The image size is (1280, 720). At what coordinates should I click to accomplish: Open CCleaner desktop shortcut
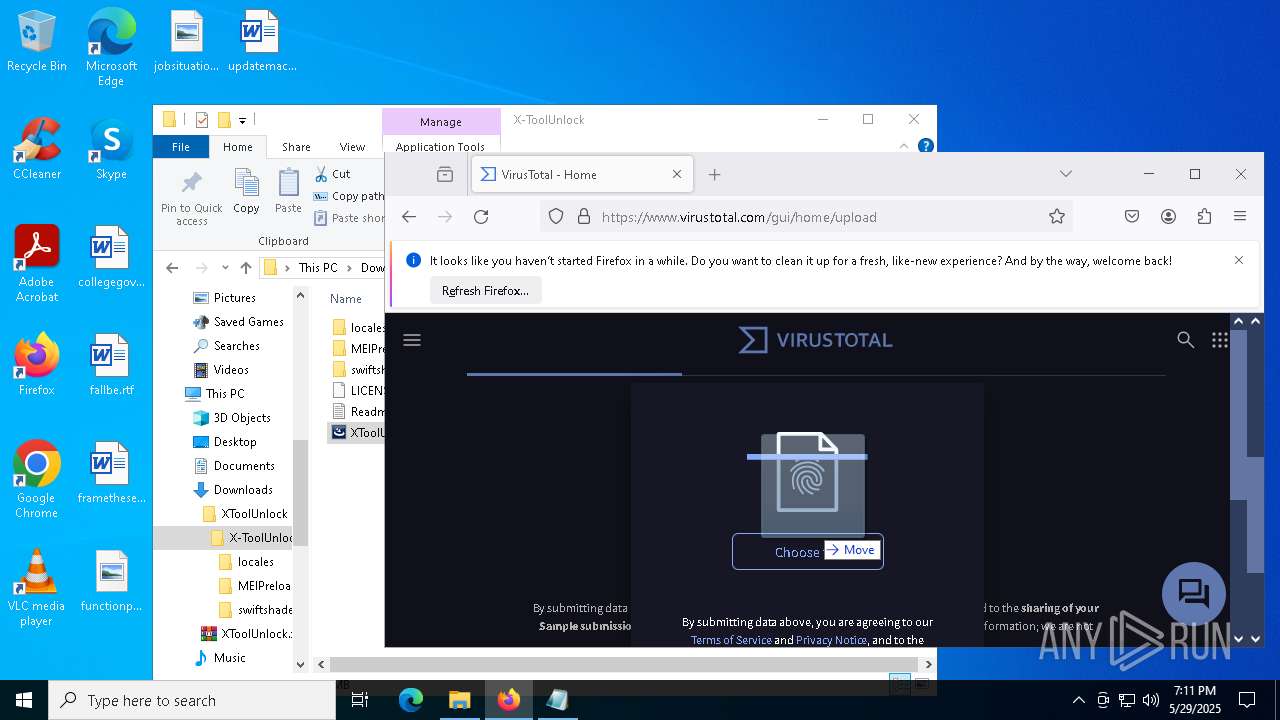click(37, 149)
